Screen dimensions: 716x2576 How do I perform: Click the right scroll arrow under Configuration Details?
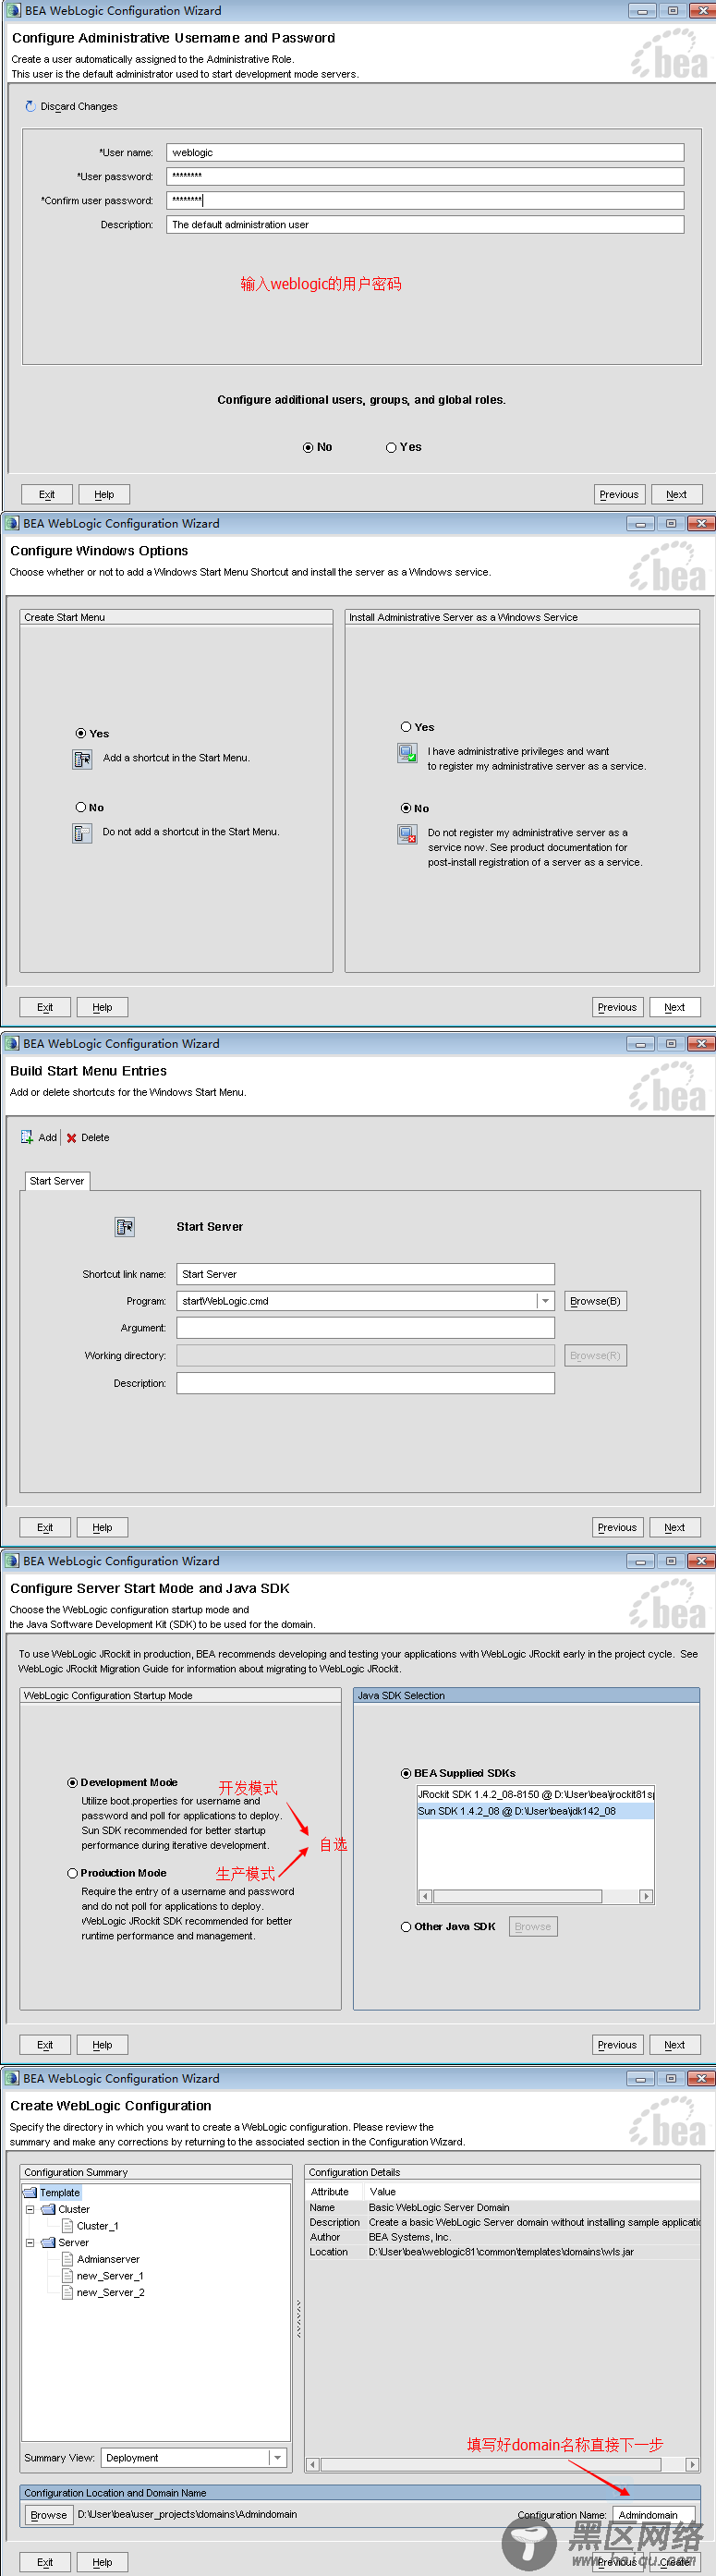pyautogui.click(x=692, y=2464)
